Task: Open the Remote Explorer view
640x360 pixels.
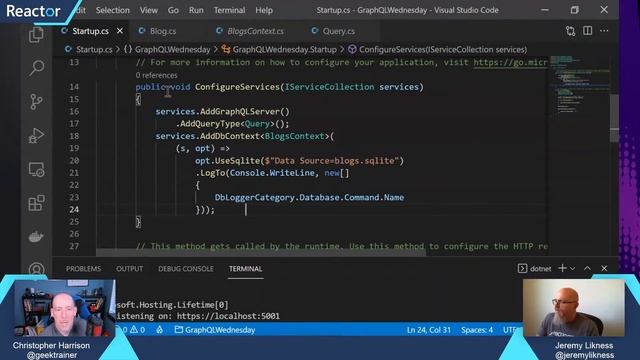Action: 36,169
